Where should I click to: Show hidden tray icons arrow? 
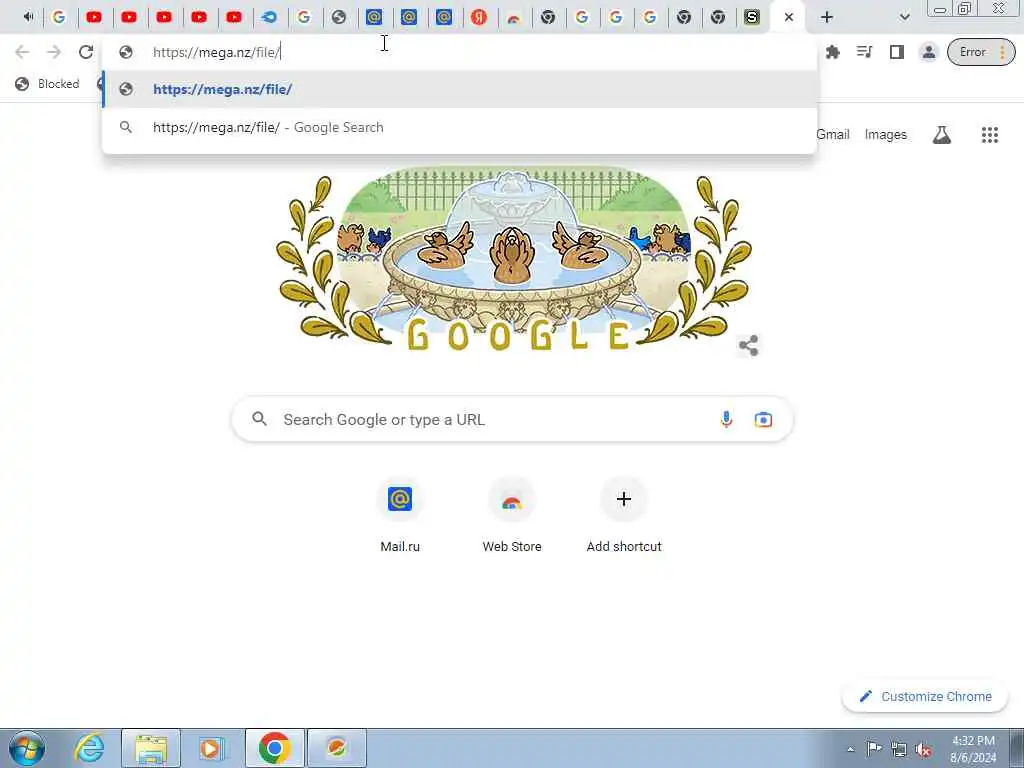tap(850, 749)
